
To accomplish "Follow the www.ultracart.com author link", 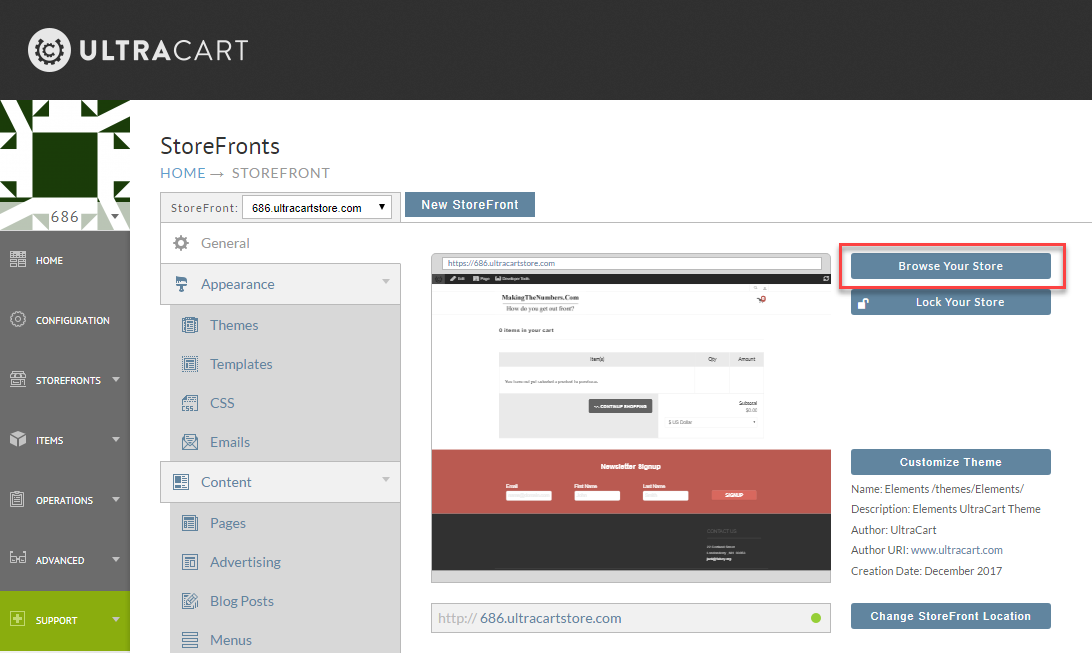I will (957, 550).
